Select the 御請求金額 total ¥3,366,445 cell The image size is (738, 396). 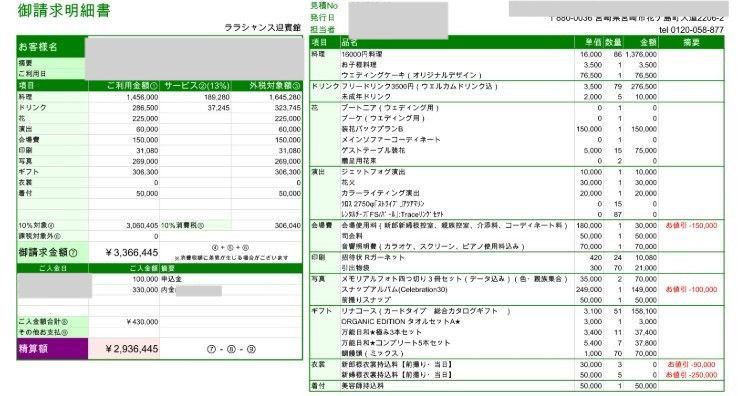point(124,253)
